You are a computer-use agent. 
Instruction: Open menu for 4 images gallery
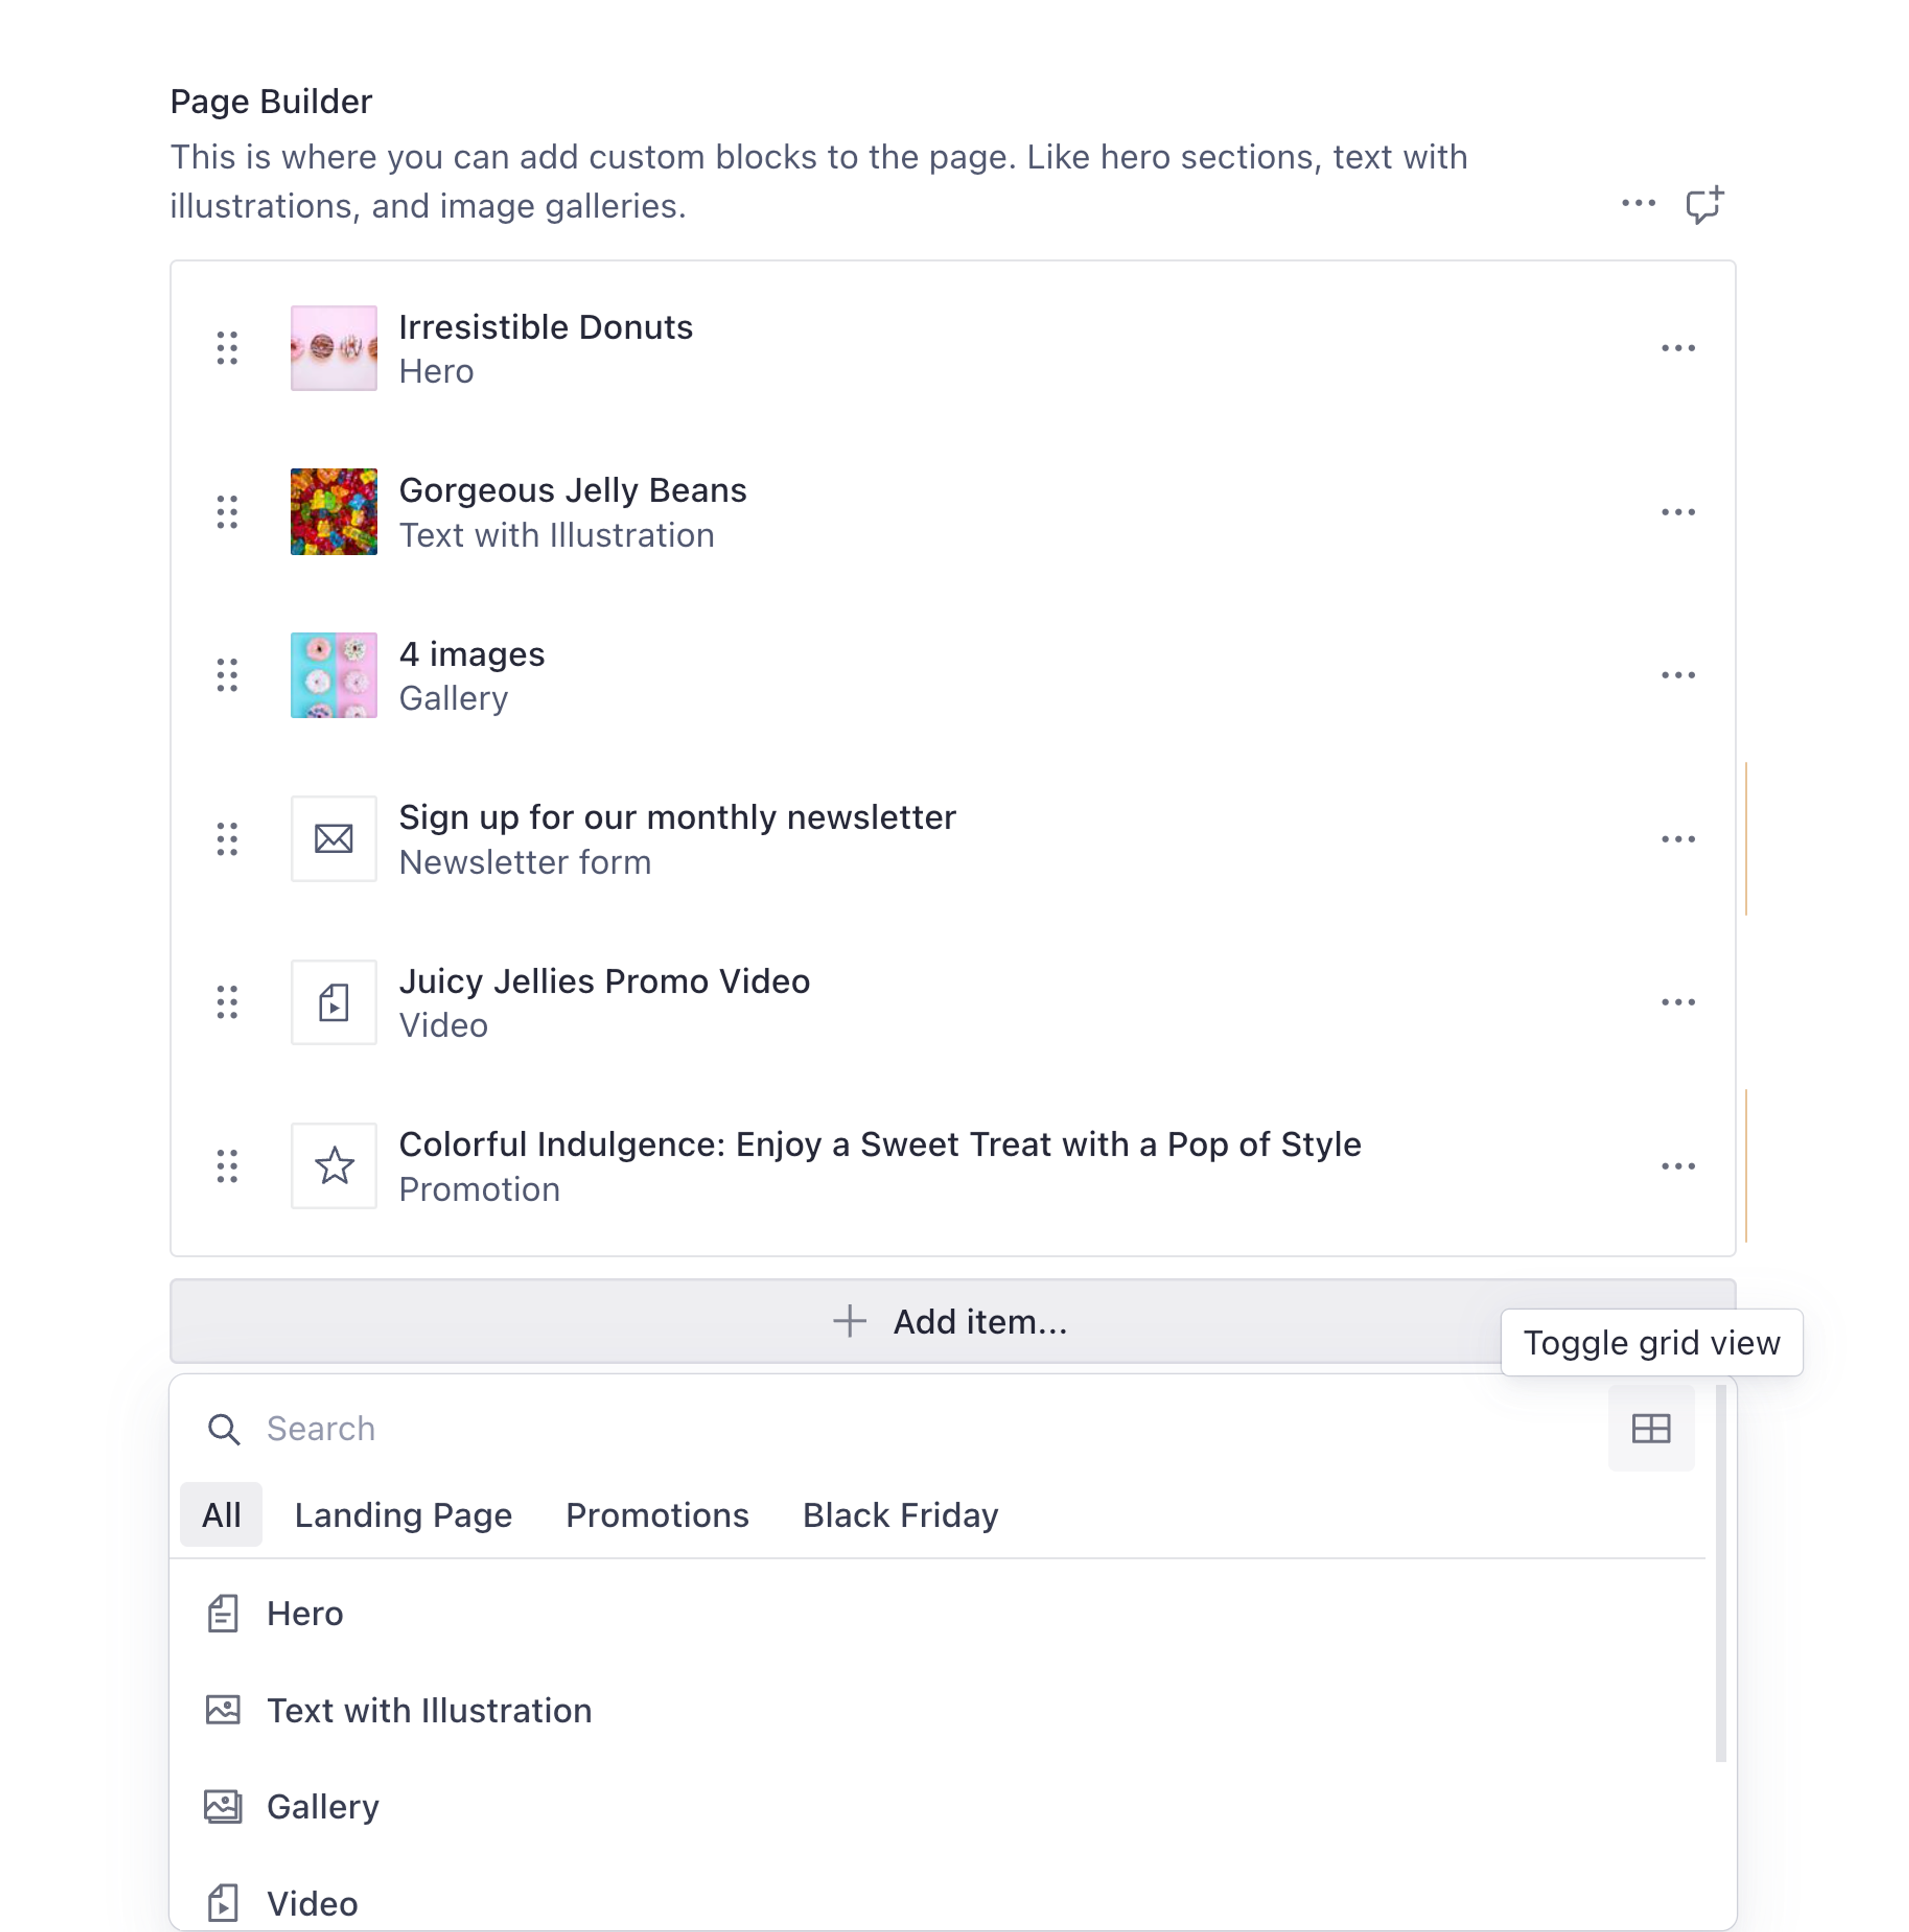[1677, 675]
